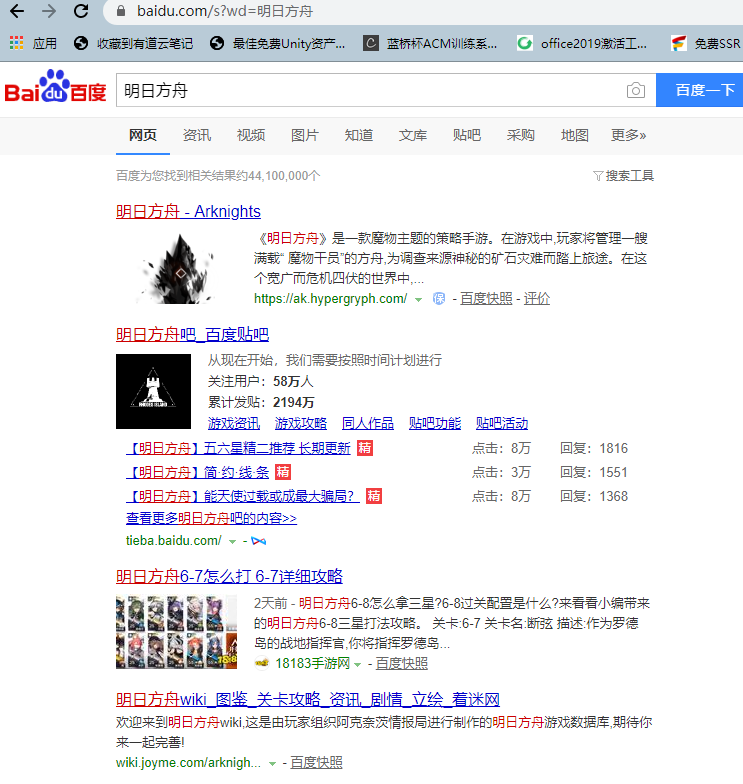The width and height of the screenshot is (743, 784).
Task: Switch to the 地图 tab
Action: coord(574,135)
